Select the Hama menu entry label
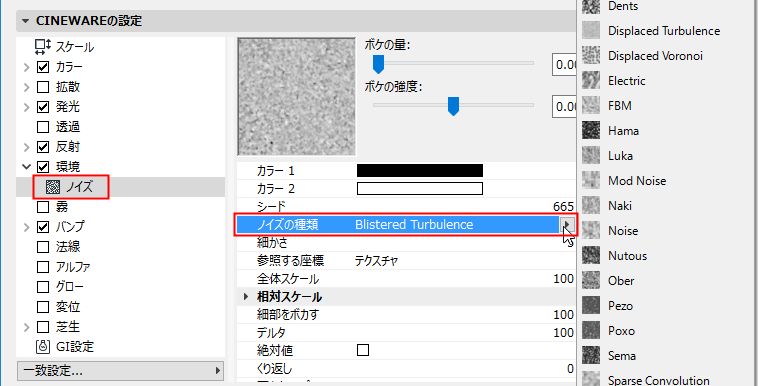Viewport: 758px width, 386px height. (623, 131)
